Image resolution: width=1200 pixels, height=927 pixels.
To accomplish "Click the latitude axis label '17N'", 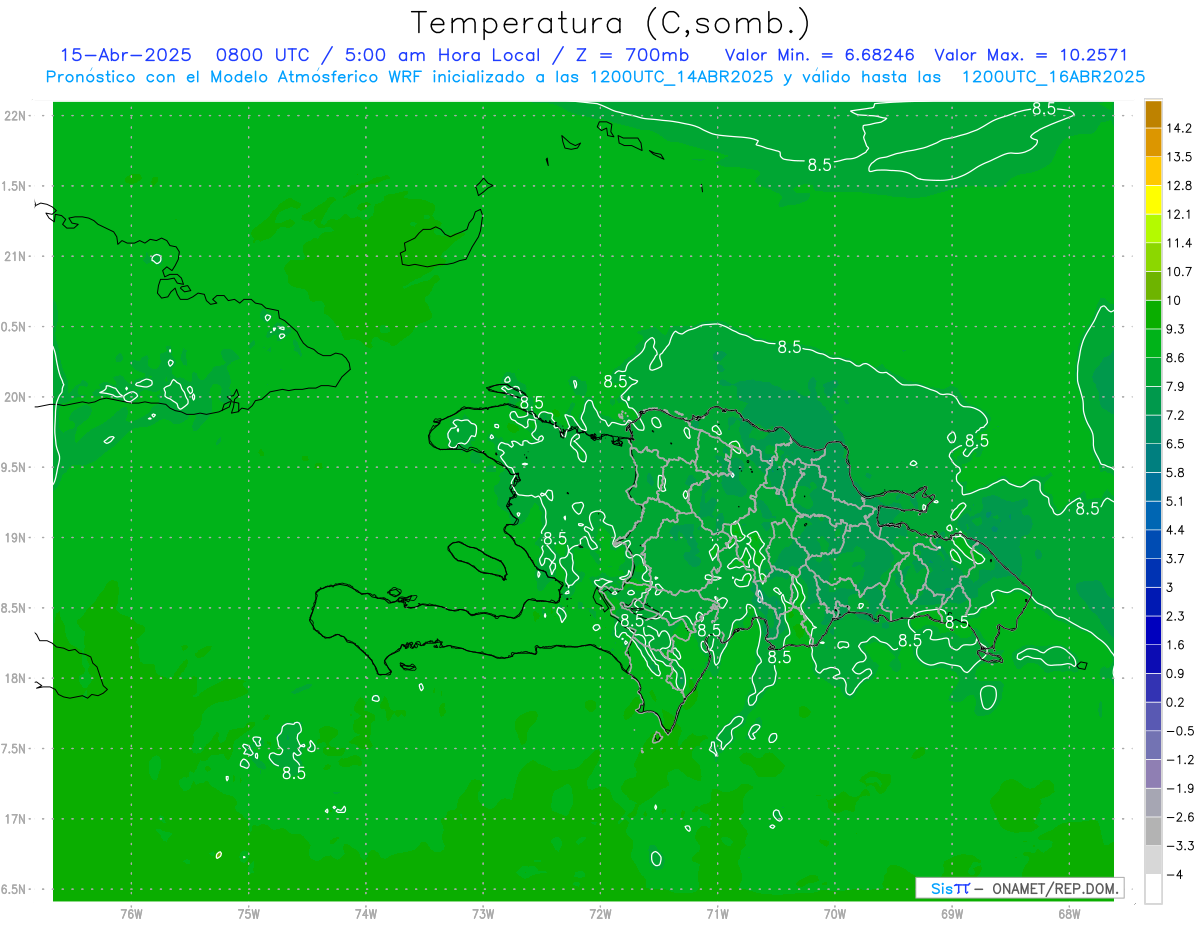I will [16, 820].
